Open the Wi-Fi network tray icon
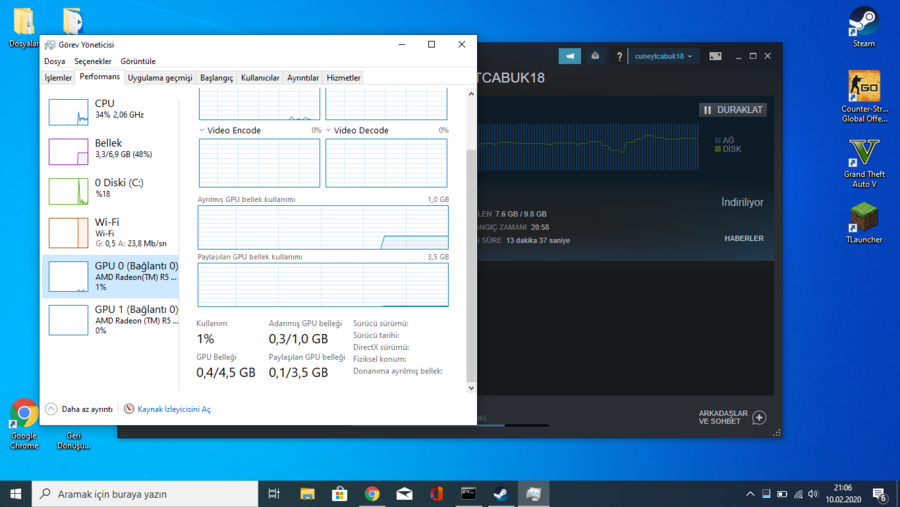This screenshot has width=900, height=507. 798,494
